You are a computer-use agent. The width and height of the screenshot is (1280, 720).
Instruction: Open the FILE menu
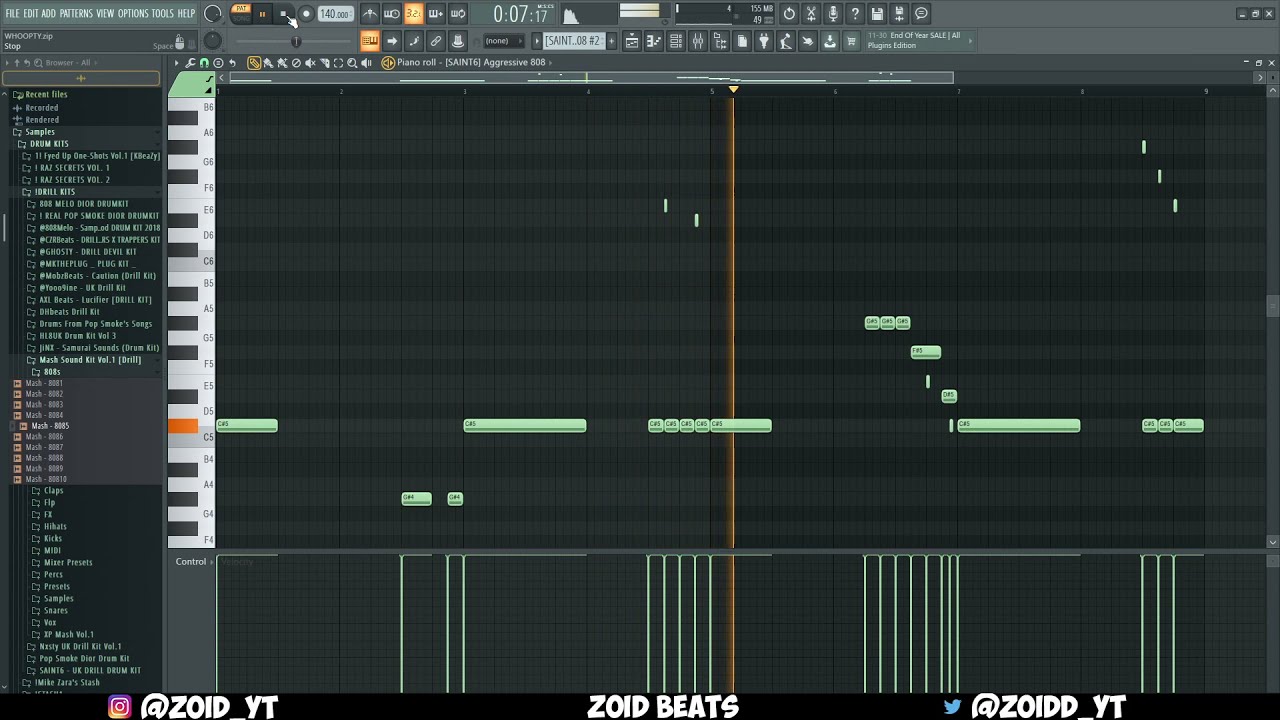[x=12, y=14]
